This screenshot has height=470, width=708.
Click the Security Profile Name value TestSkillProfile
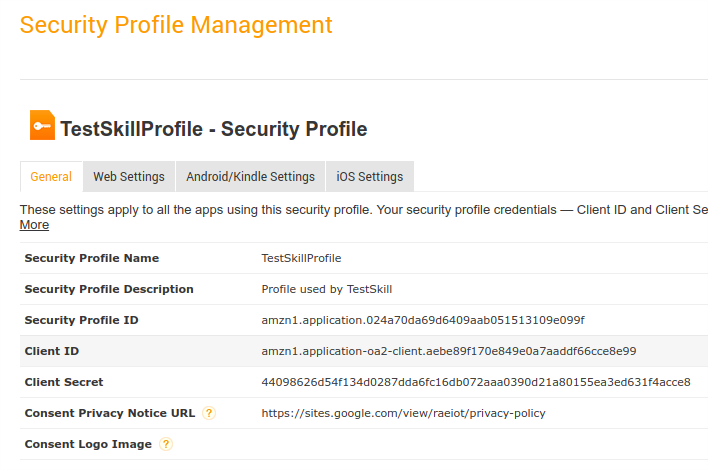click(301, 258)
